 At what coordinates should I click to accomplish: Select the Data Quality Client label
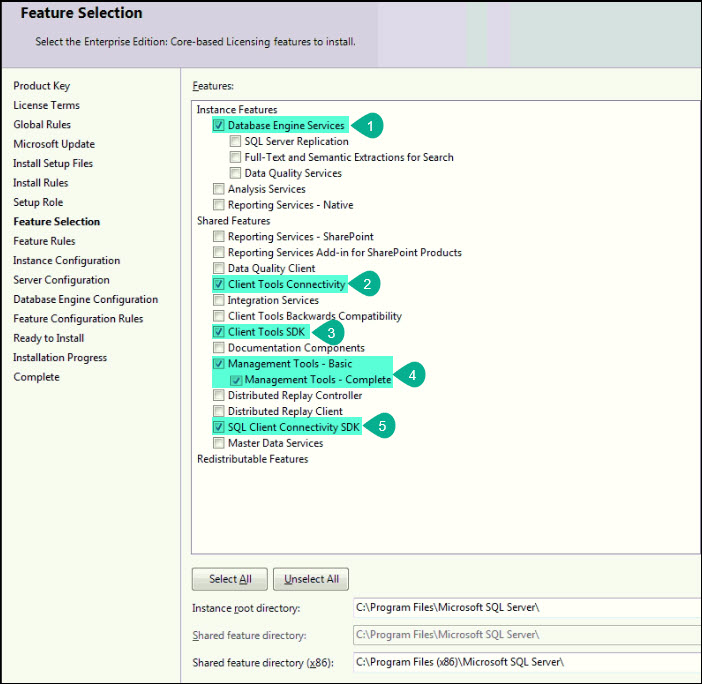pos(271,268)
